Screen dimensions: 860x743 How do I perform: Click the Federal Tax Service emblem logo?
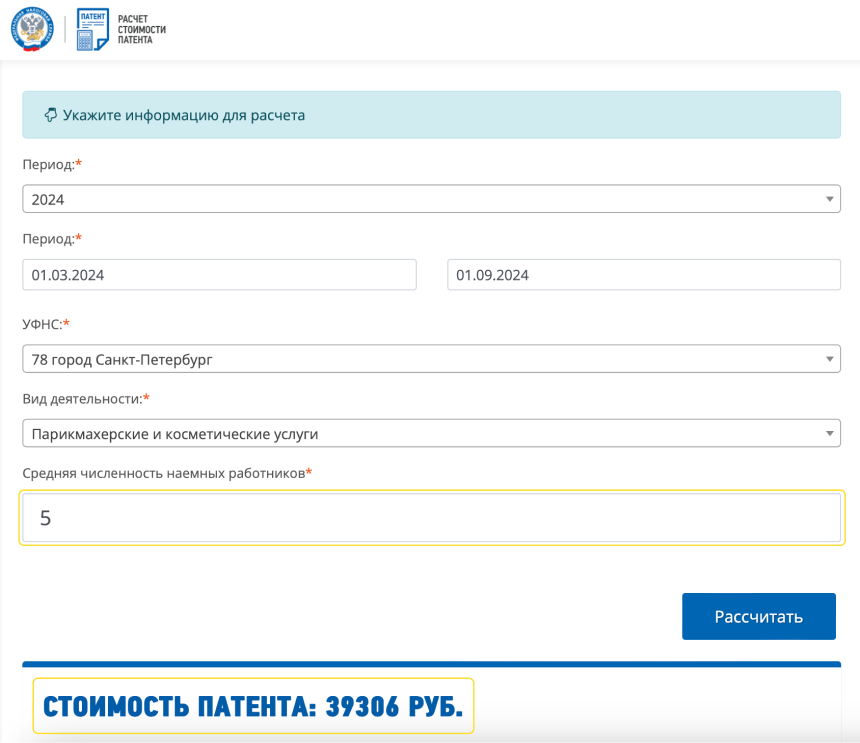(31, 28)
